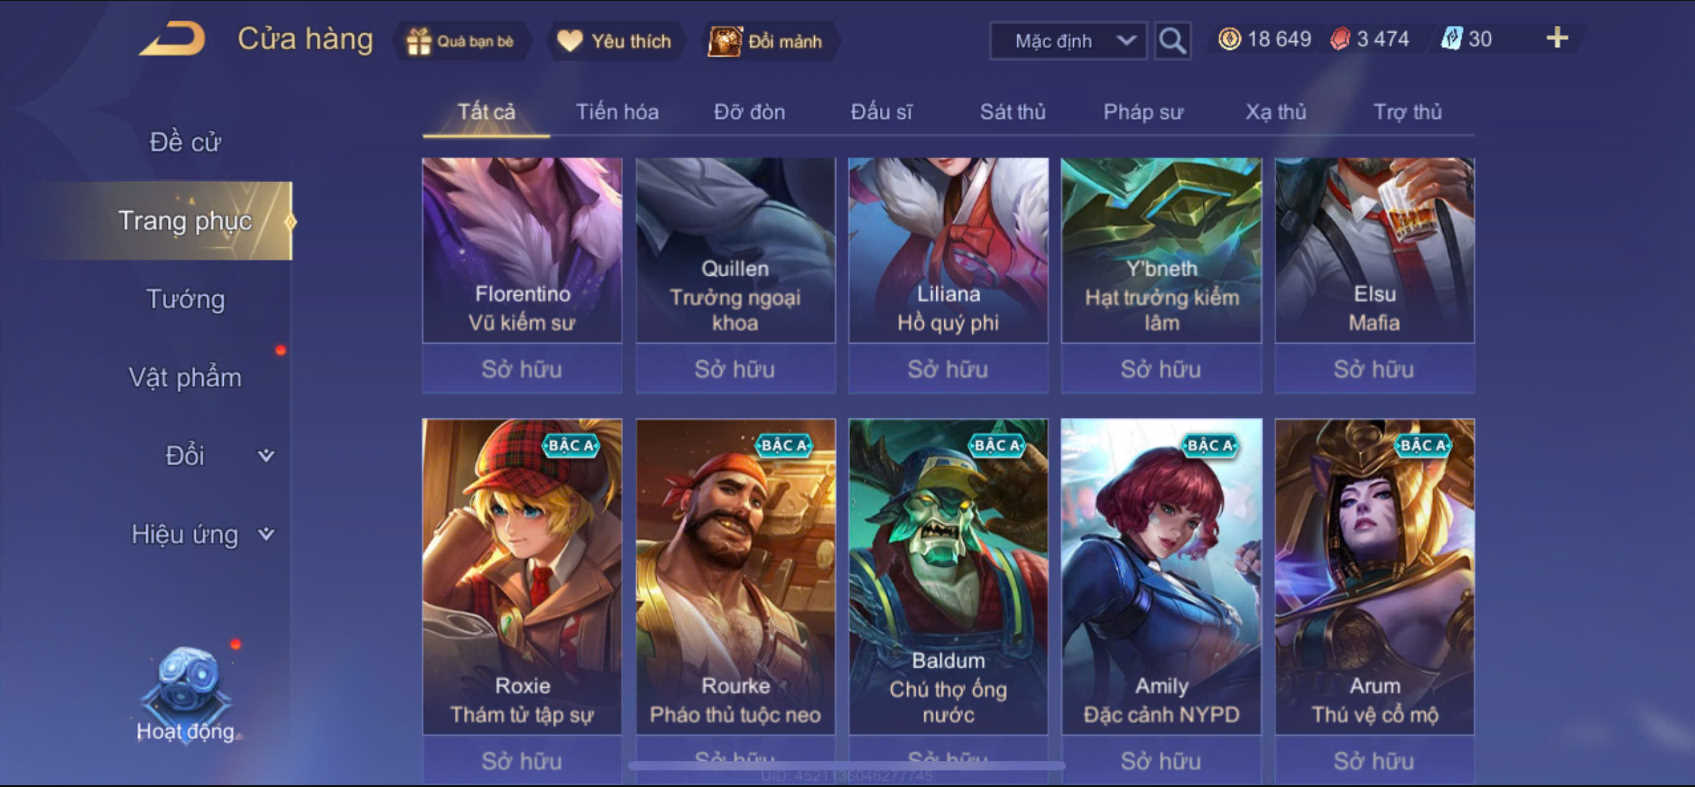Select the Amily Đặc cảnh NYPD skin
The height and width of the screenshot is (787, 1695).
pyautogui.click(x=1161, y=577)
